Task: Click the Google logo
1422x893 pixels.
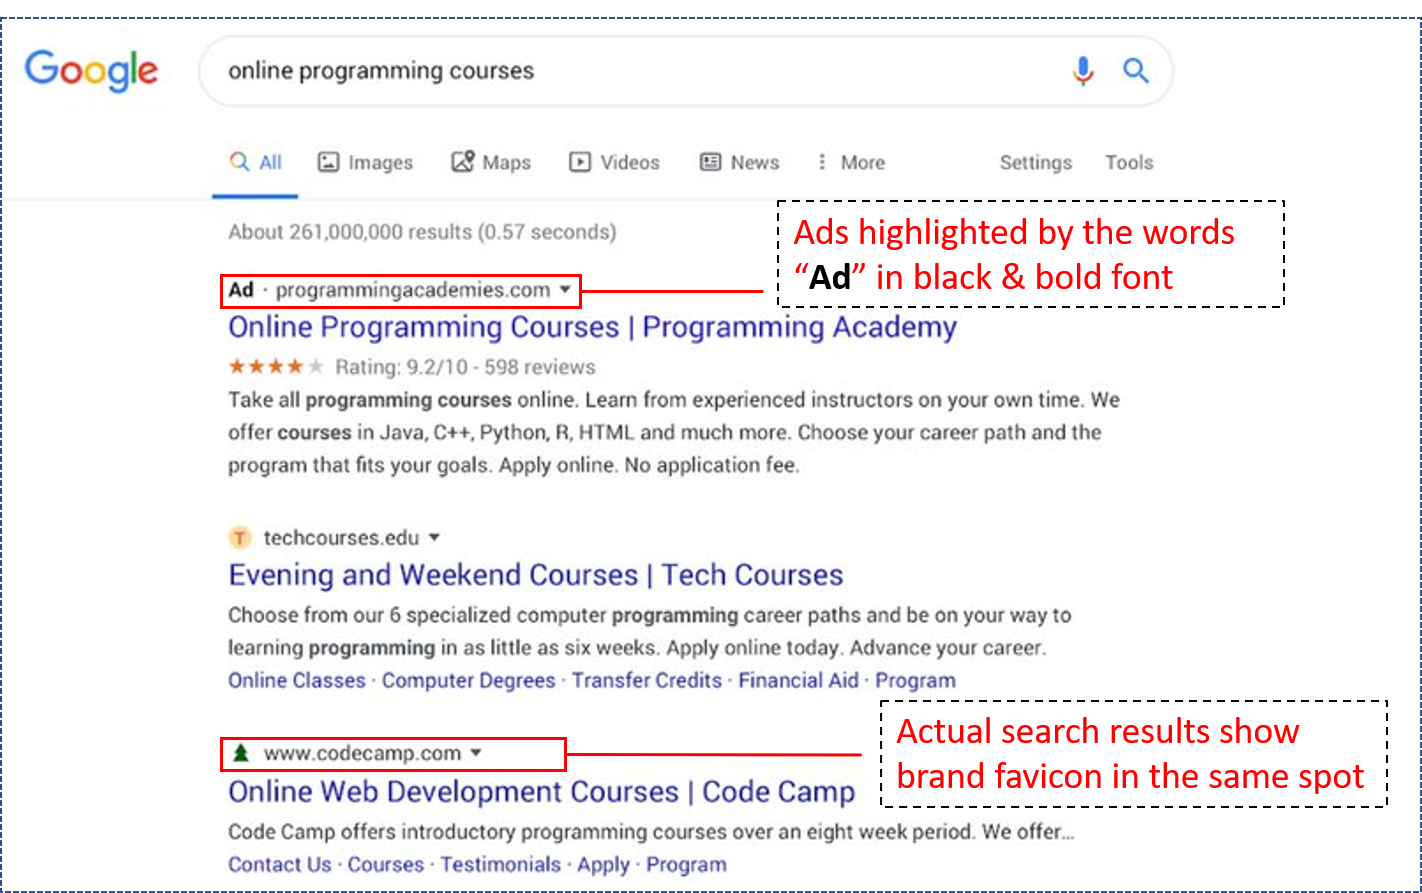Action: click(91, 71)
